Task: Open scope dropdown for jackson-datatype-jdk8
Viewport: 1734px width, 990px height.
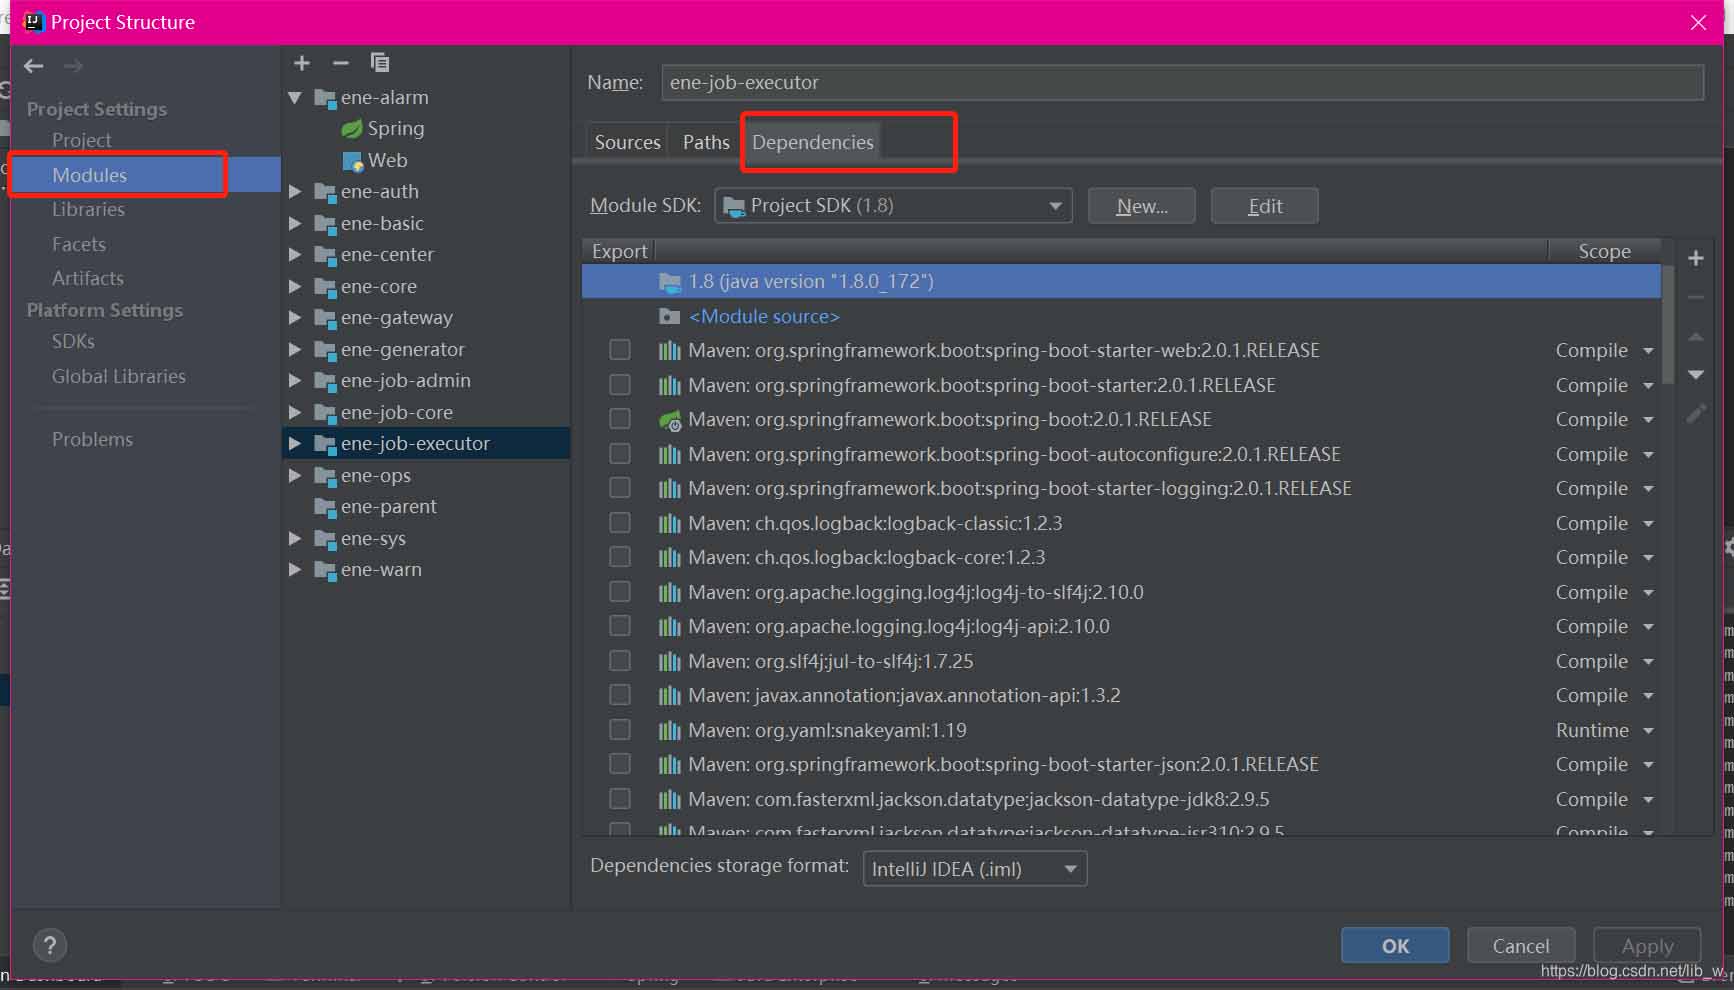Action: [1648, 800]
